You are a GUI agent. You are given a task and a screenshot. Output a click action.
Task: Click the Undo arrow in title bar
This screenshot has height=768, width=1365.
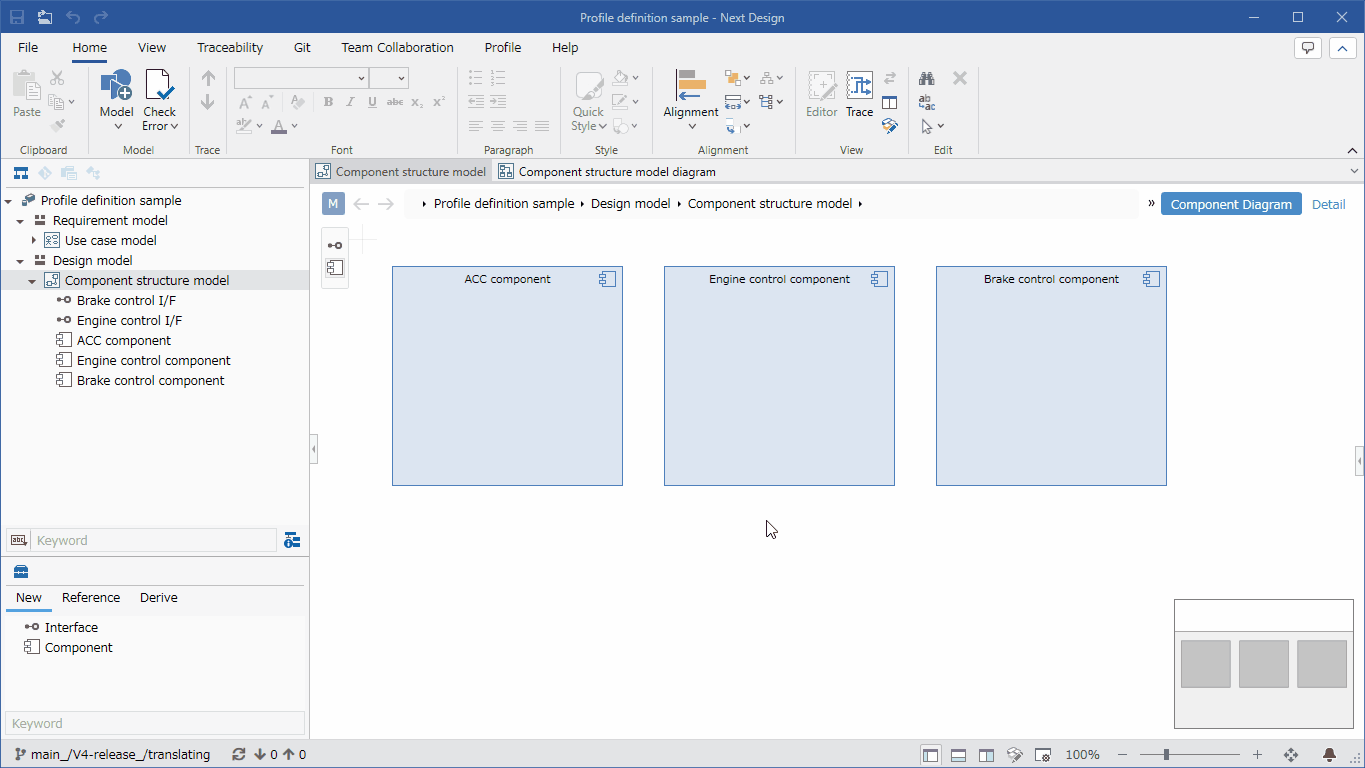pos(73,17)
